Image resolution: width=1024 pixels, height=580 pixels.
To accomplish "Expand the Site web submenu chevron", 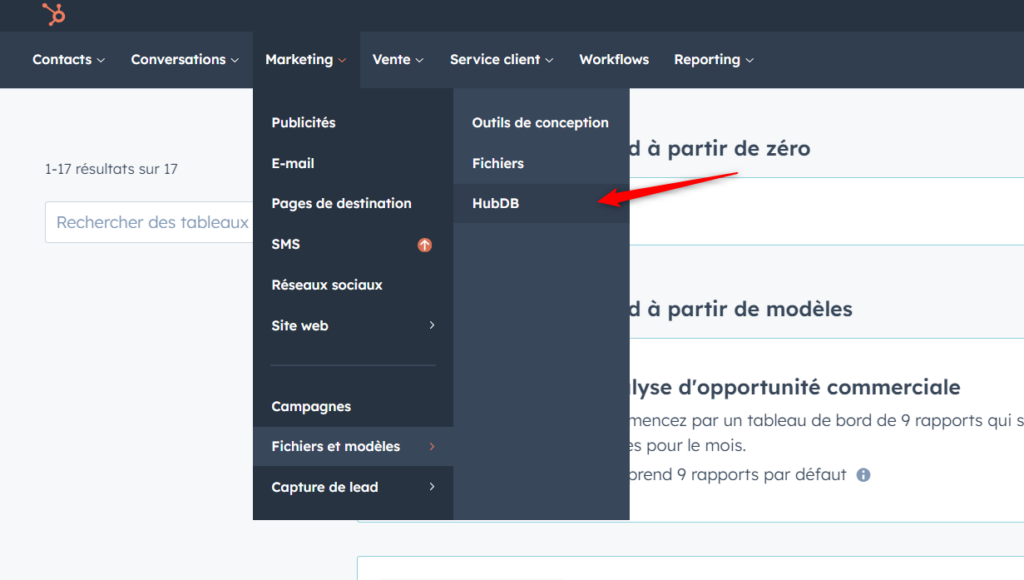I will click(x=431, y=325).
